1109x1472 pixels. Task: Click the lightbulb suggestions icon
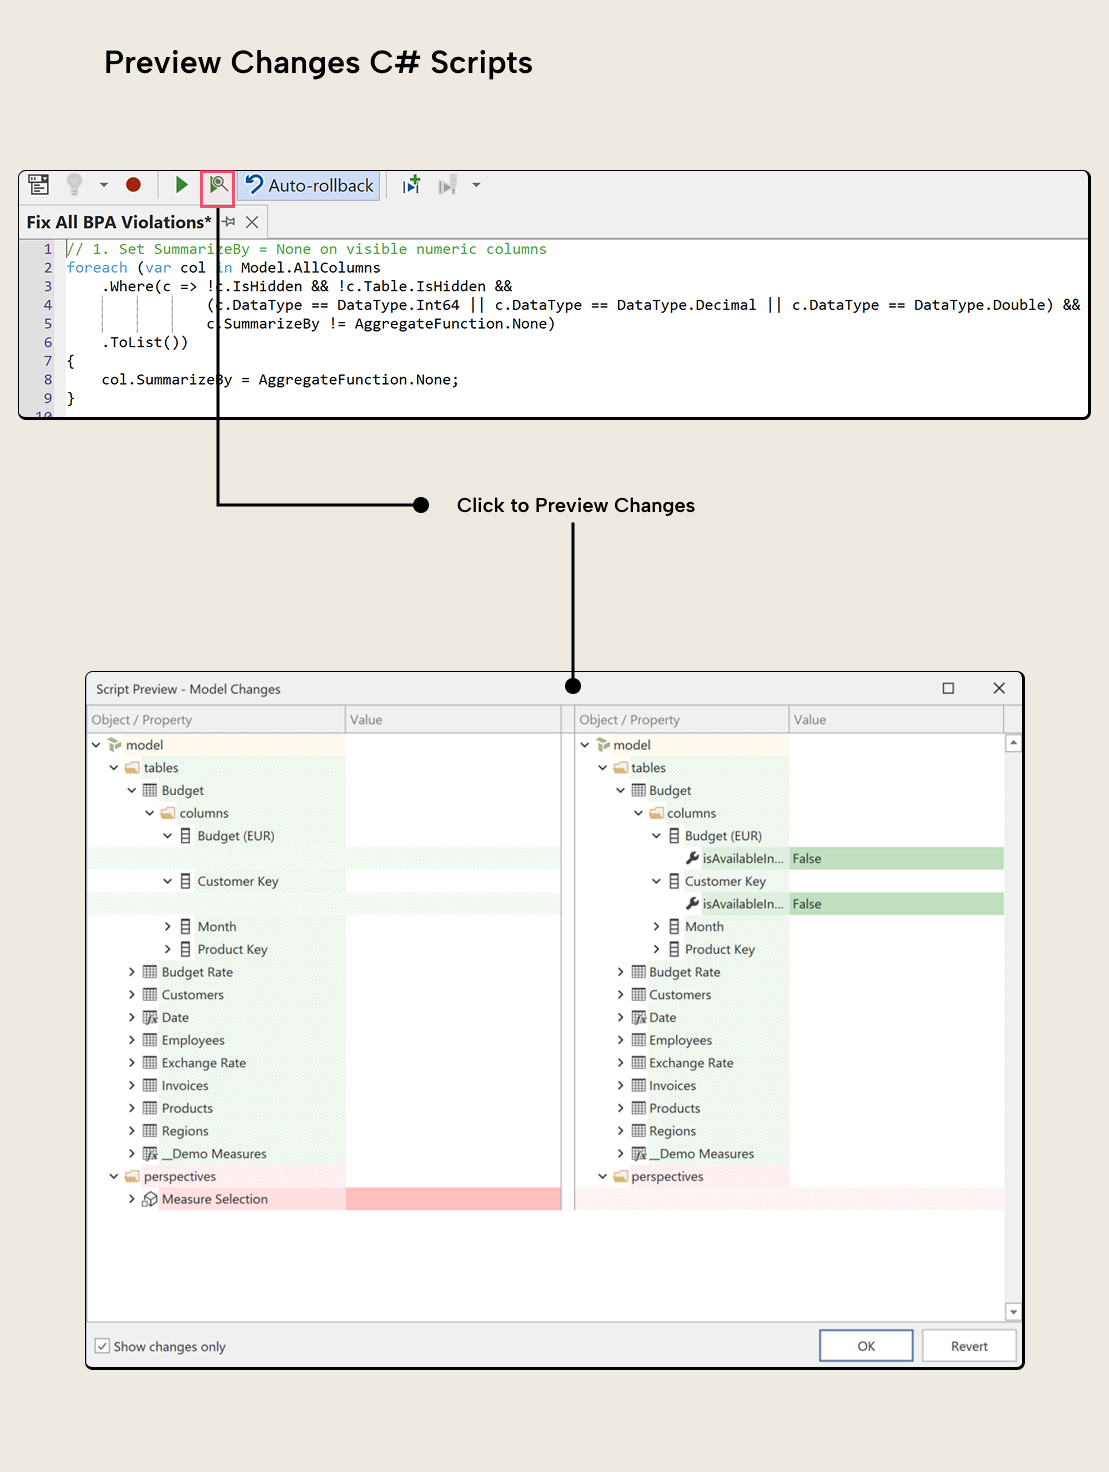click(x=74, y=185)
